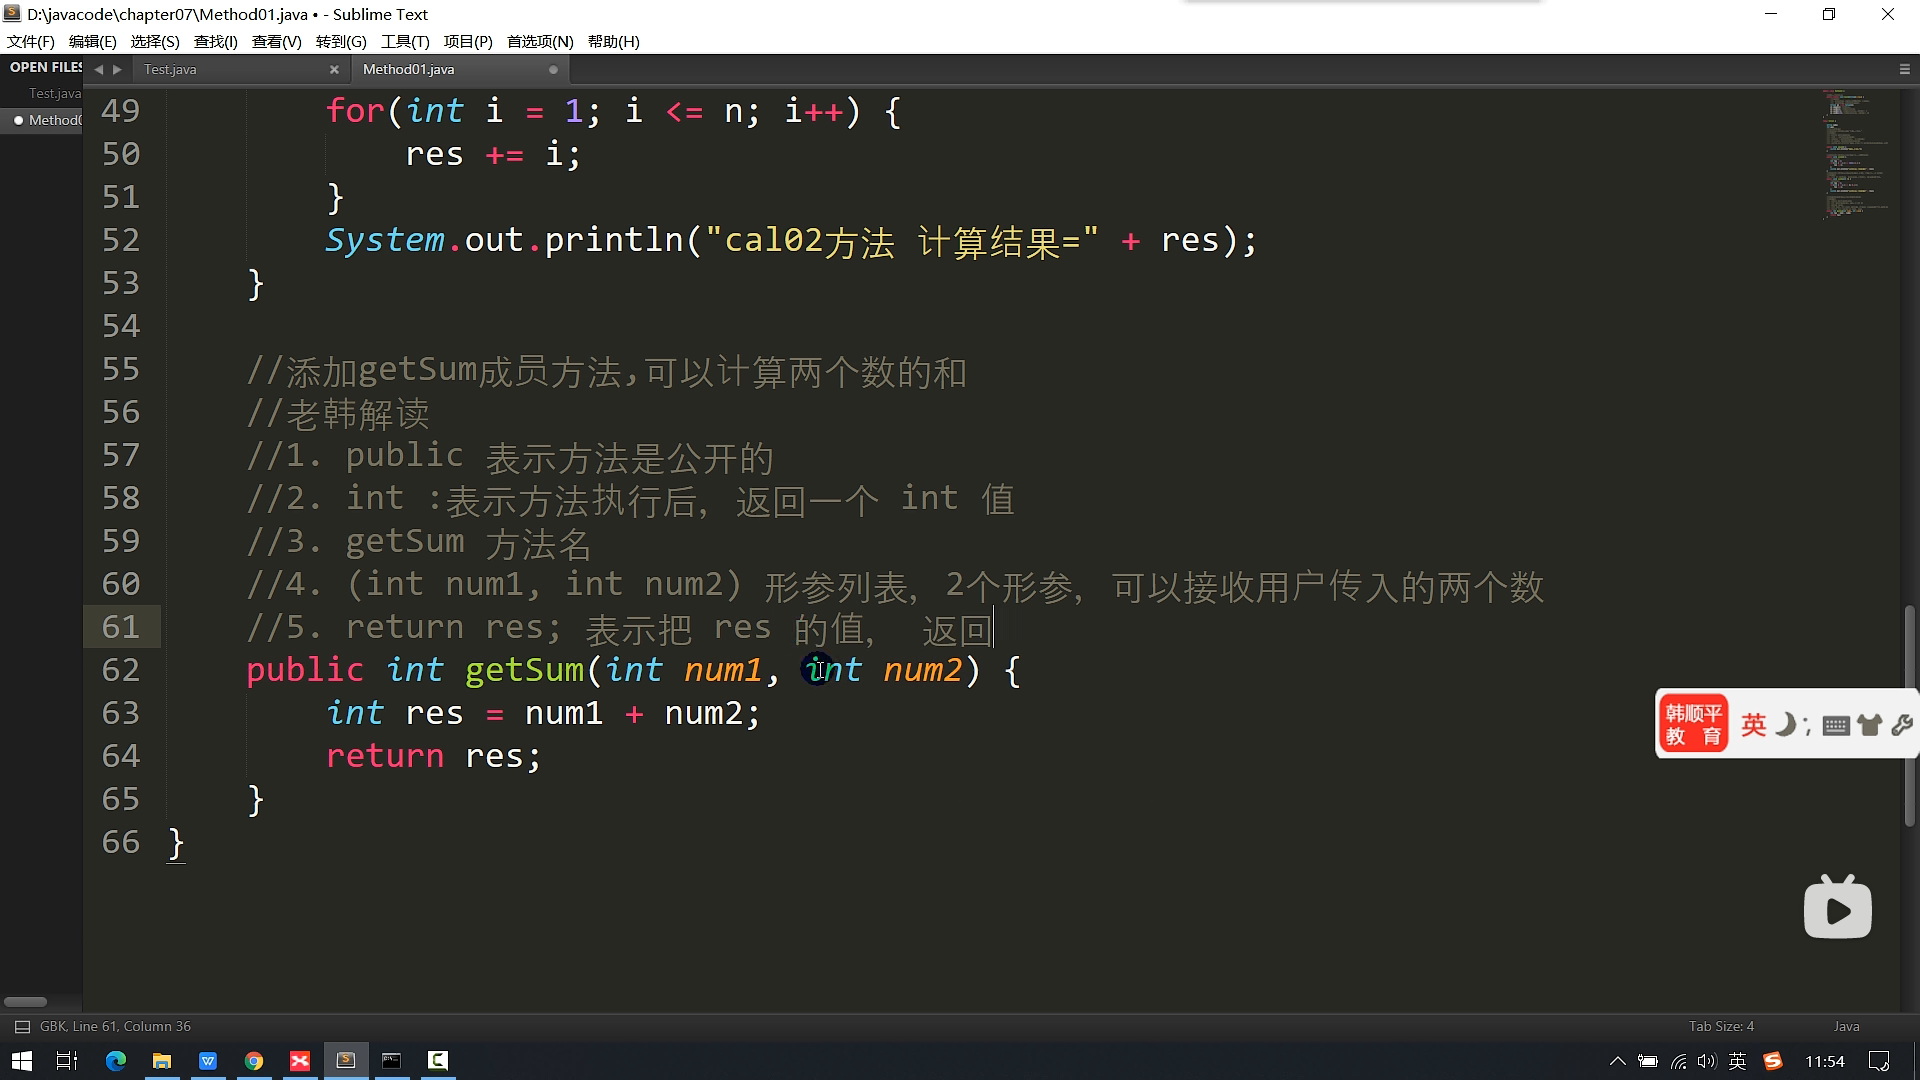The width and height of the screenshot is (1920, 1080).
Task: Select Test.java in open files sidebar
Action: 54,93
